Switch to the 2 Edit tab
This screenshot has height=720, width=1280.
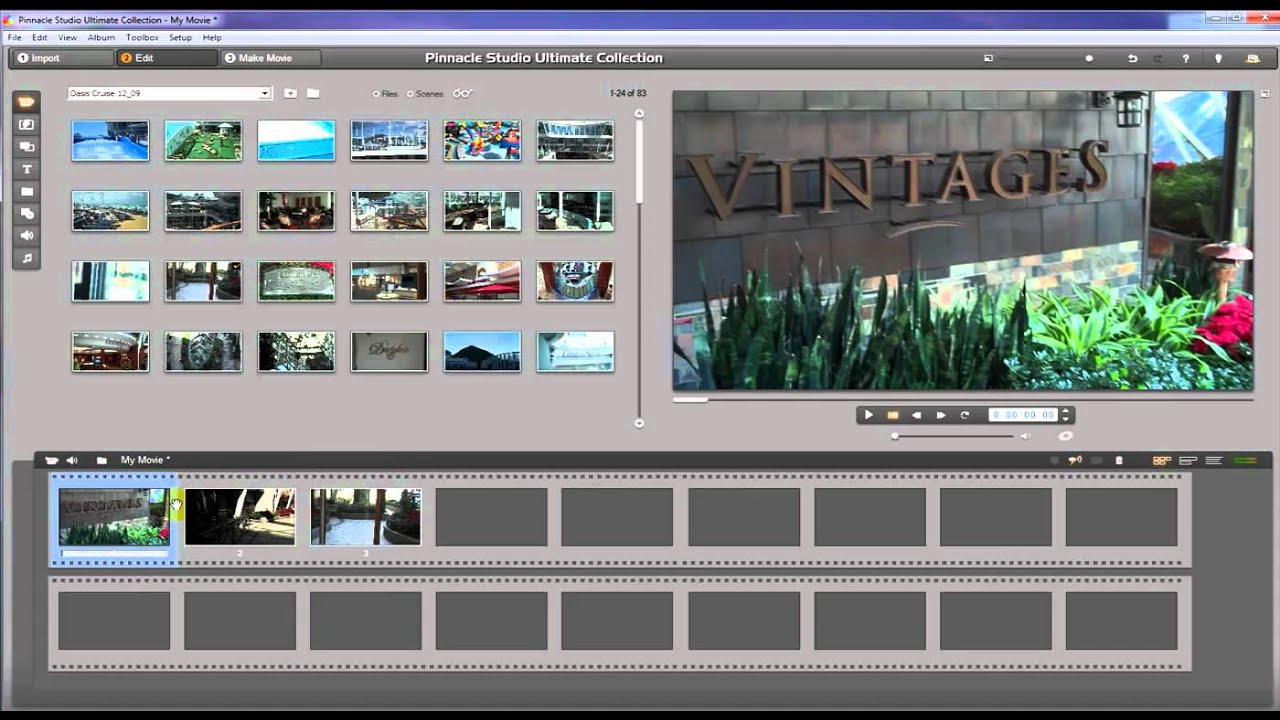[166, 58]
